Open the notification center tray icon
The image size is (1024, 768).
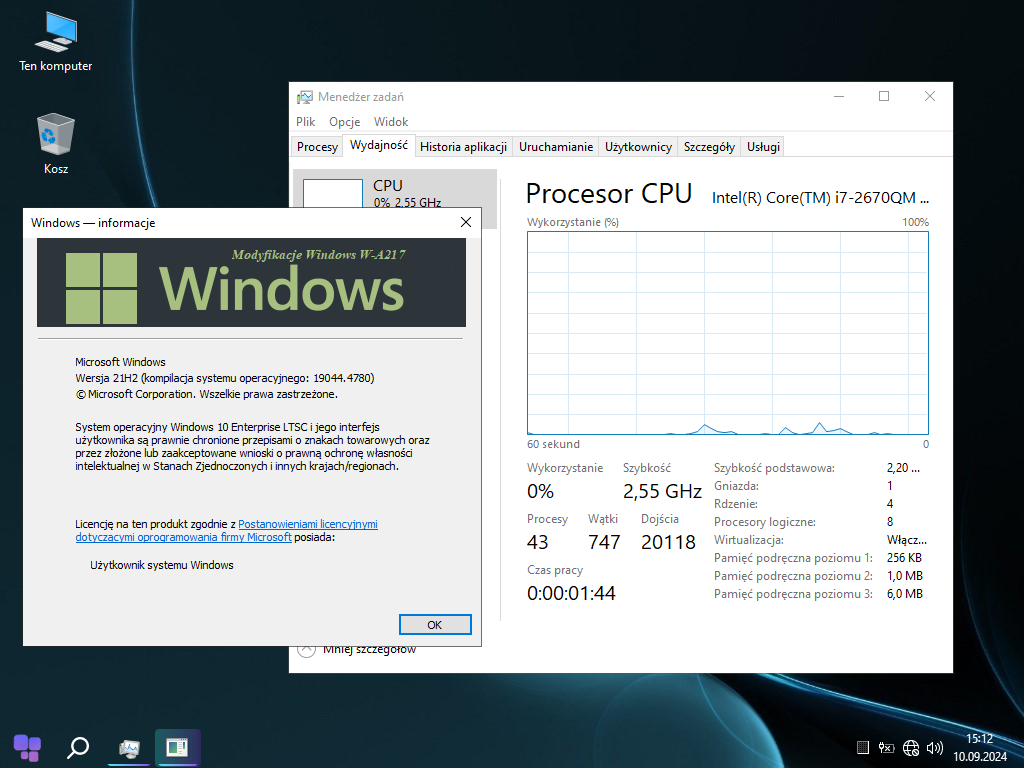coord(863,747)
